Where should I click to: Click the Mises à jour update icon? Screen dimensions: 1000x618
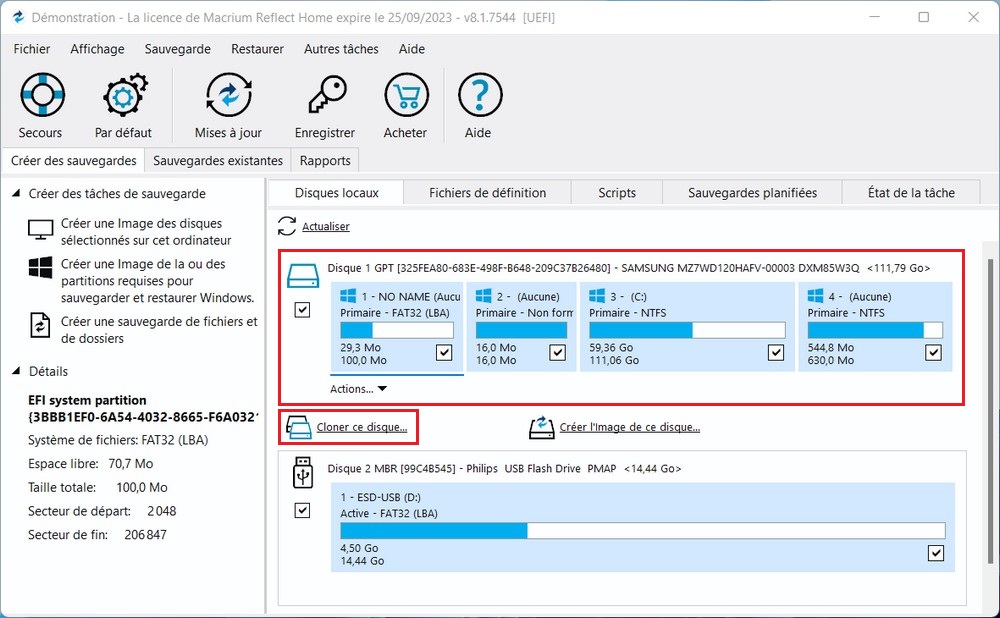[228, 96]
